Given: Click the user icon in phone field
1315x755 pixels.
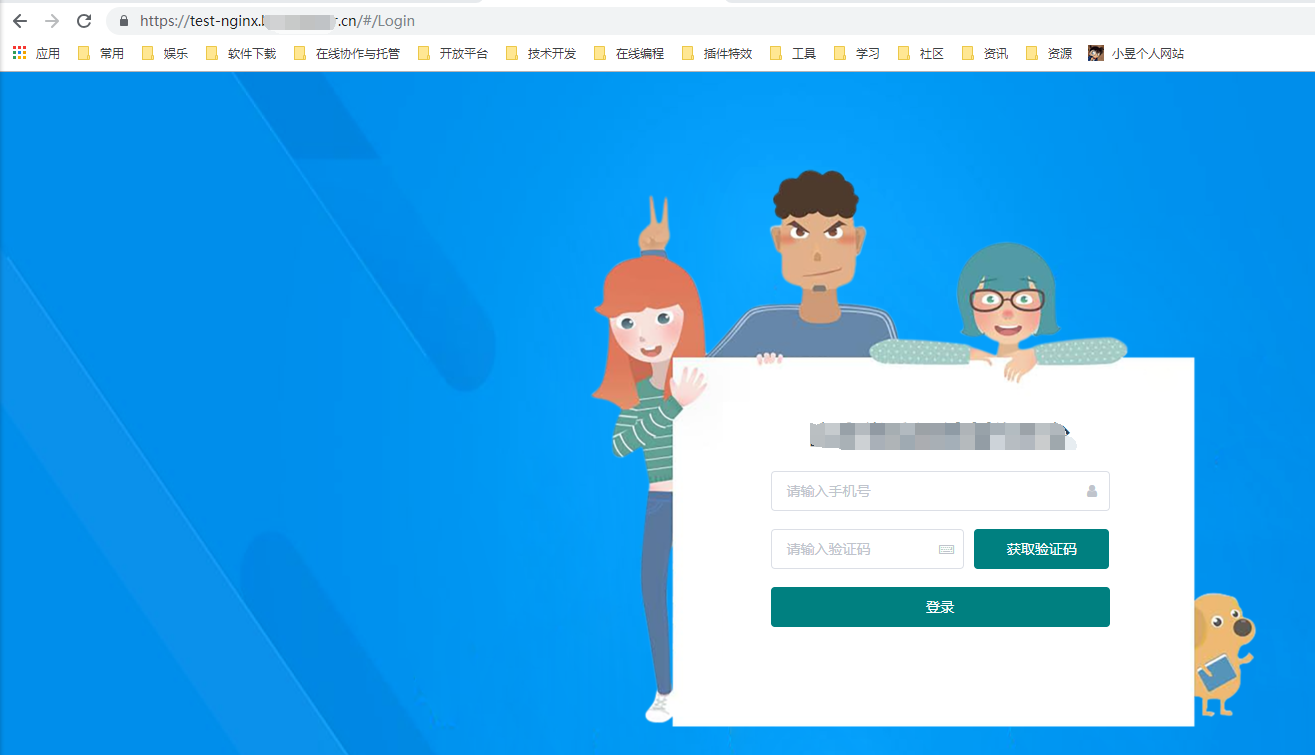Looking at the screenshot, I should (1091, 491).
